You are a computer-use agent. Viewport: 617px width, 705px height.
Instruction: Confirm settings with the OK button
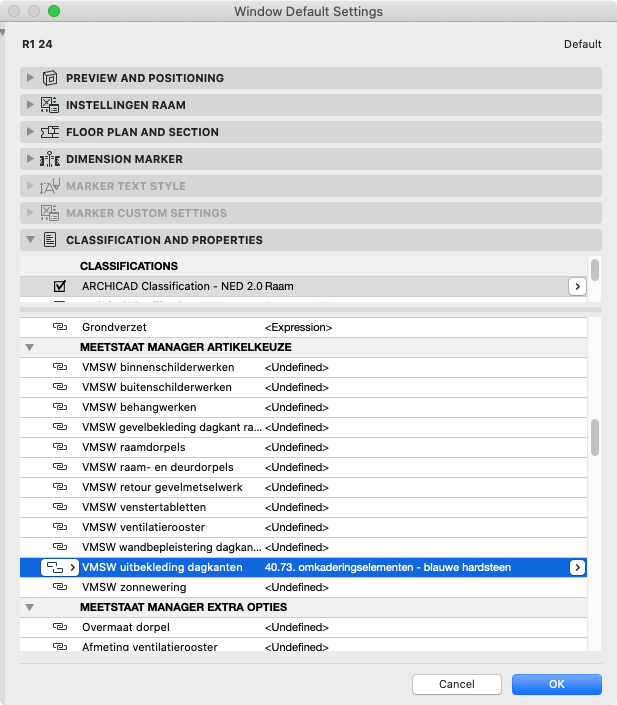pos(556,684)
